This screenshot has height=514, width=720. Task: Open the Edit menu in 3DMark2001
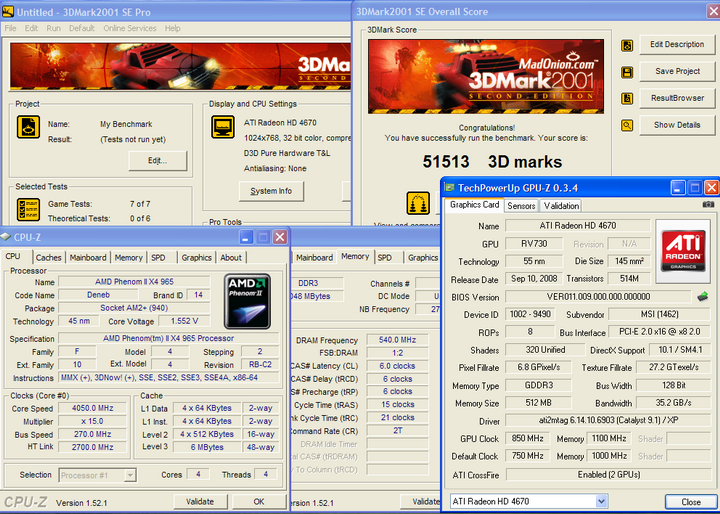tap(31, 28)
